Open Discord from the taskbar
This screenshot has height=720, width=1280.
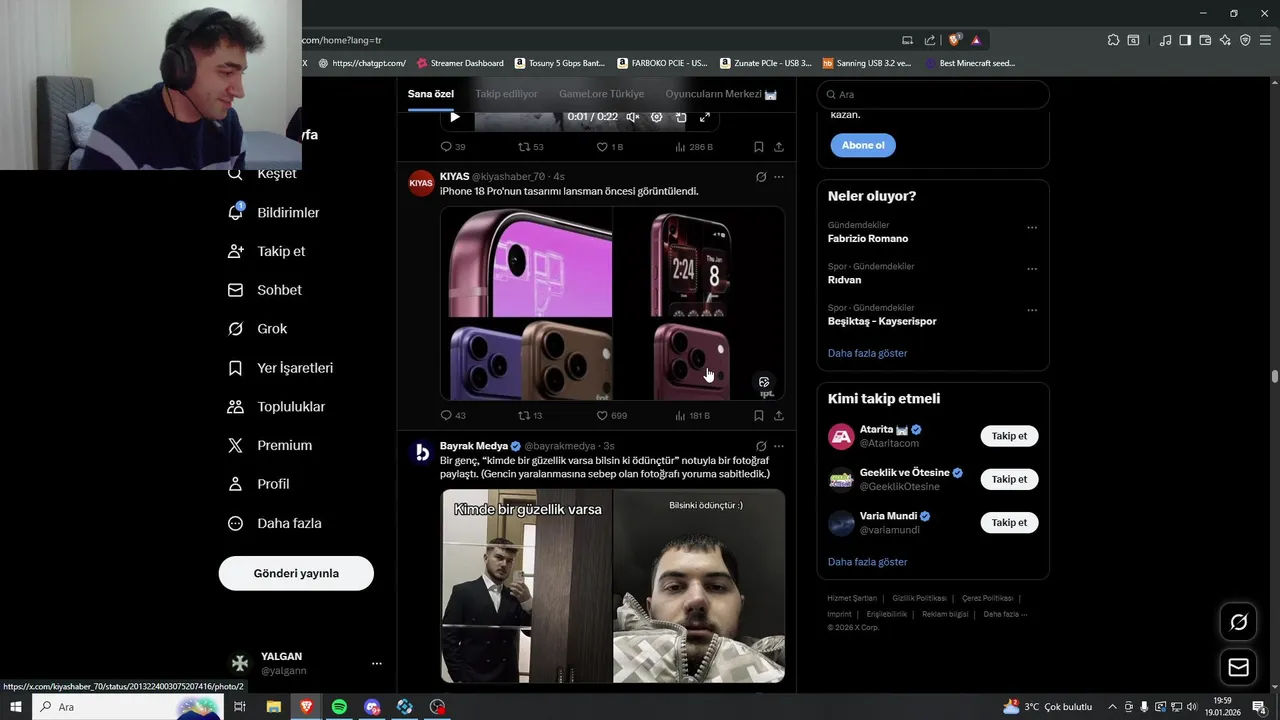[372, 707]
